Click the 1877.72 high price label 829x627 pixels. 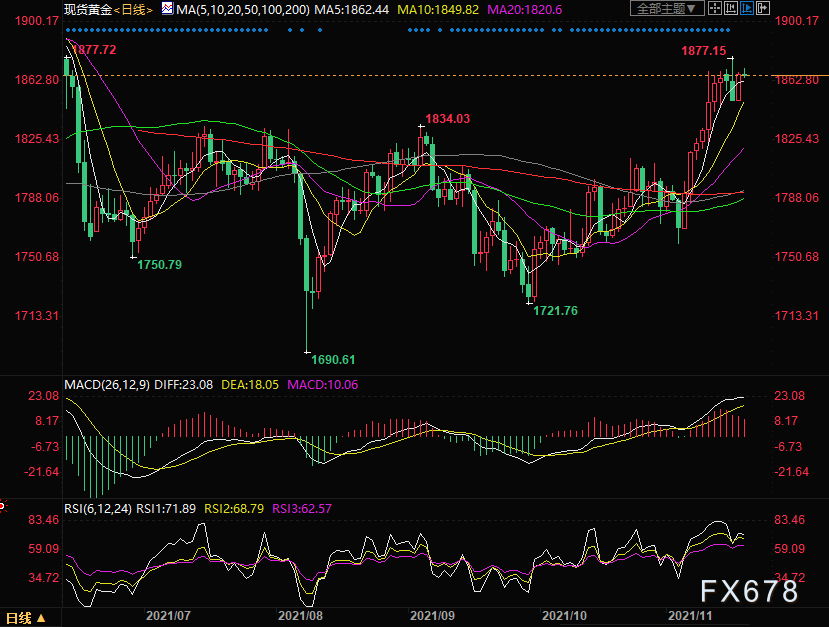tap(94, 50)
